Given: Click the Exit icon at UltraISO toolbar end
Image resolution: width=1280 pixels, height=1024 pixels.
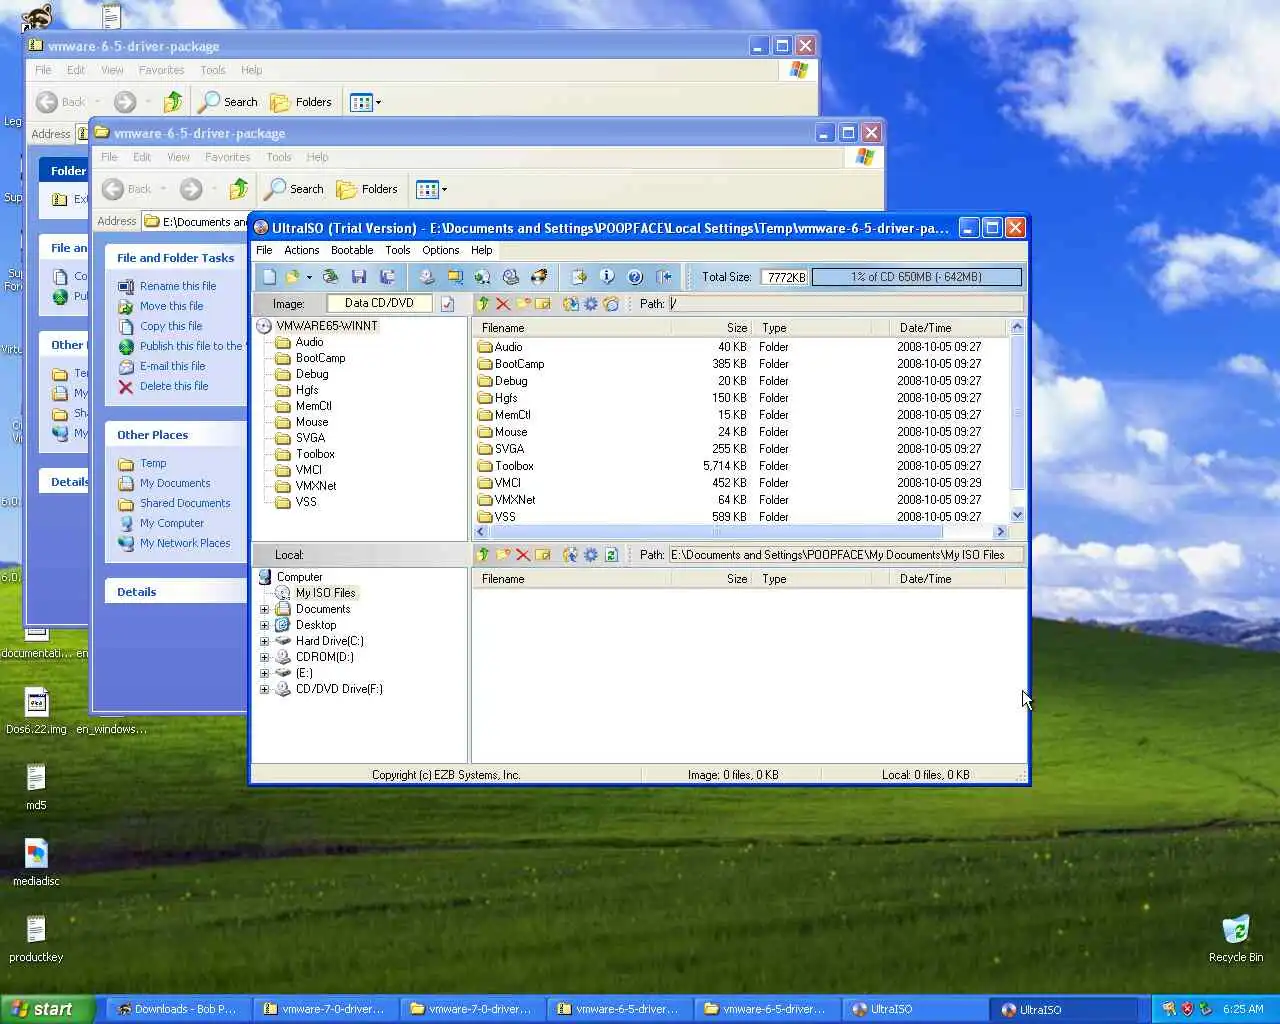Looking at the screenshot, I should point(663,277).
